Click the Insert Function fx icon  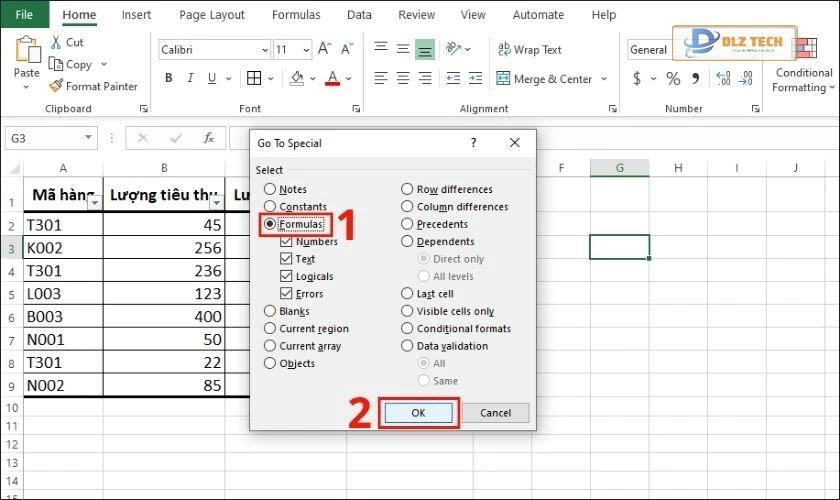pos(209,138)
